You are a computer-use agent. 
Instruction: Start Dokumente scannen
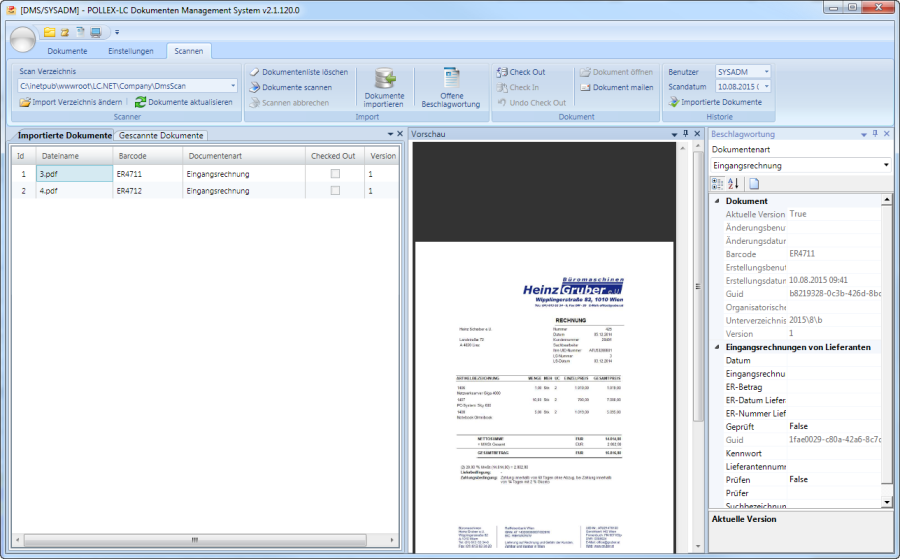point(255,87)
